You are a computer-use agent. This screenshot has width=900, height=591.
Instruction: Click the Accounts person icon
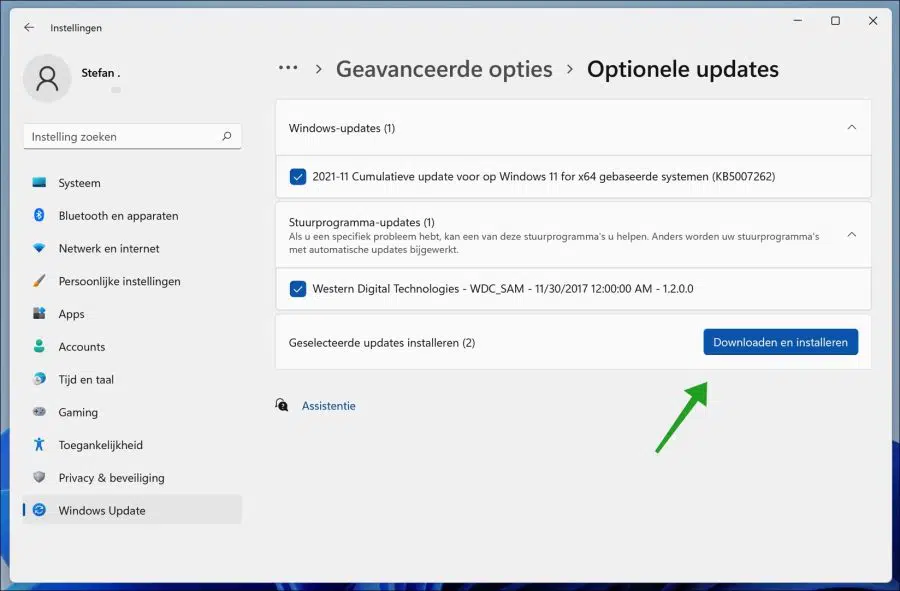[39, 346]
